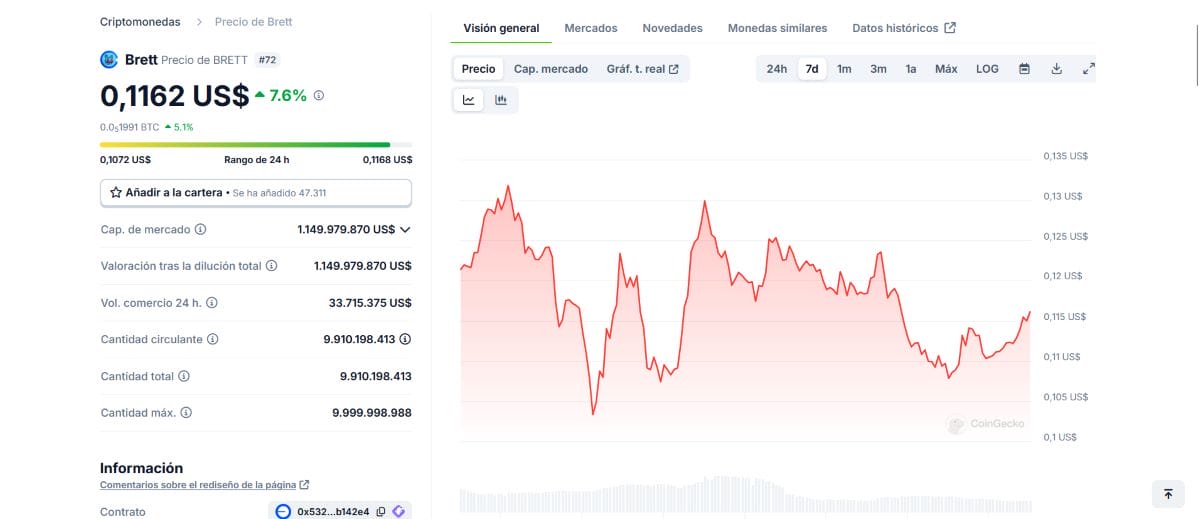Switch to candlestick chart view icon
1200x519 pixels.
(x=501, y=100)
